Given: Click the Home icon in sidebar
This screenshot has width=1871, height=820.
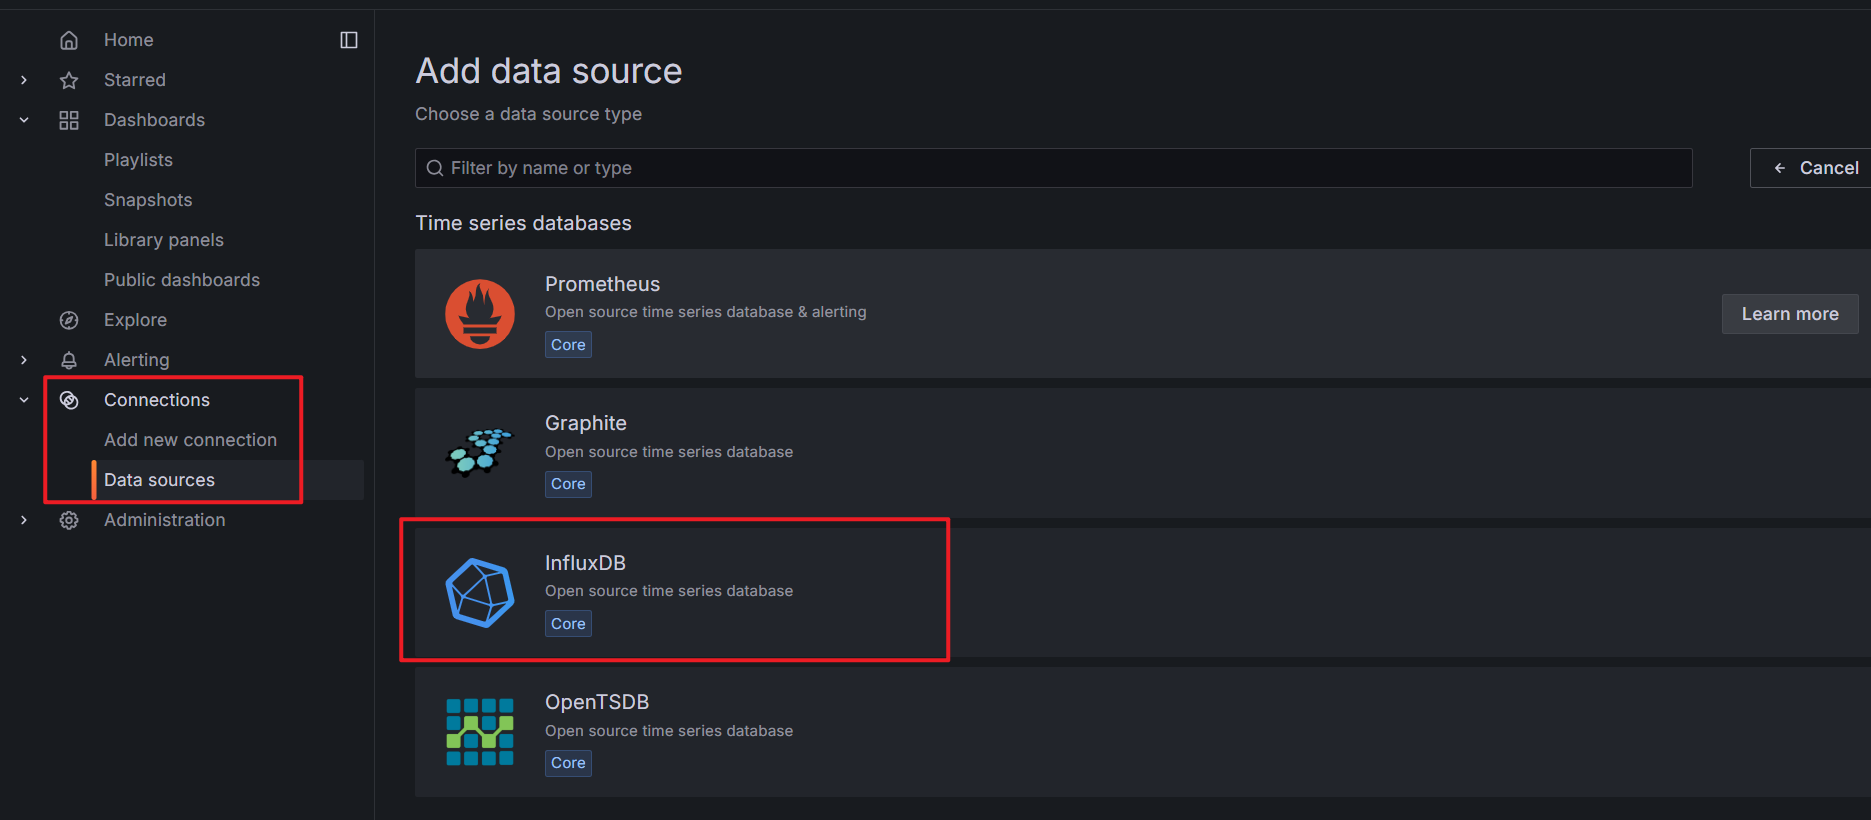Looking at the screenshot, I should 69,40.
